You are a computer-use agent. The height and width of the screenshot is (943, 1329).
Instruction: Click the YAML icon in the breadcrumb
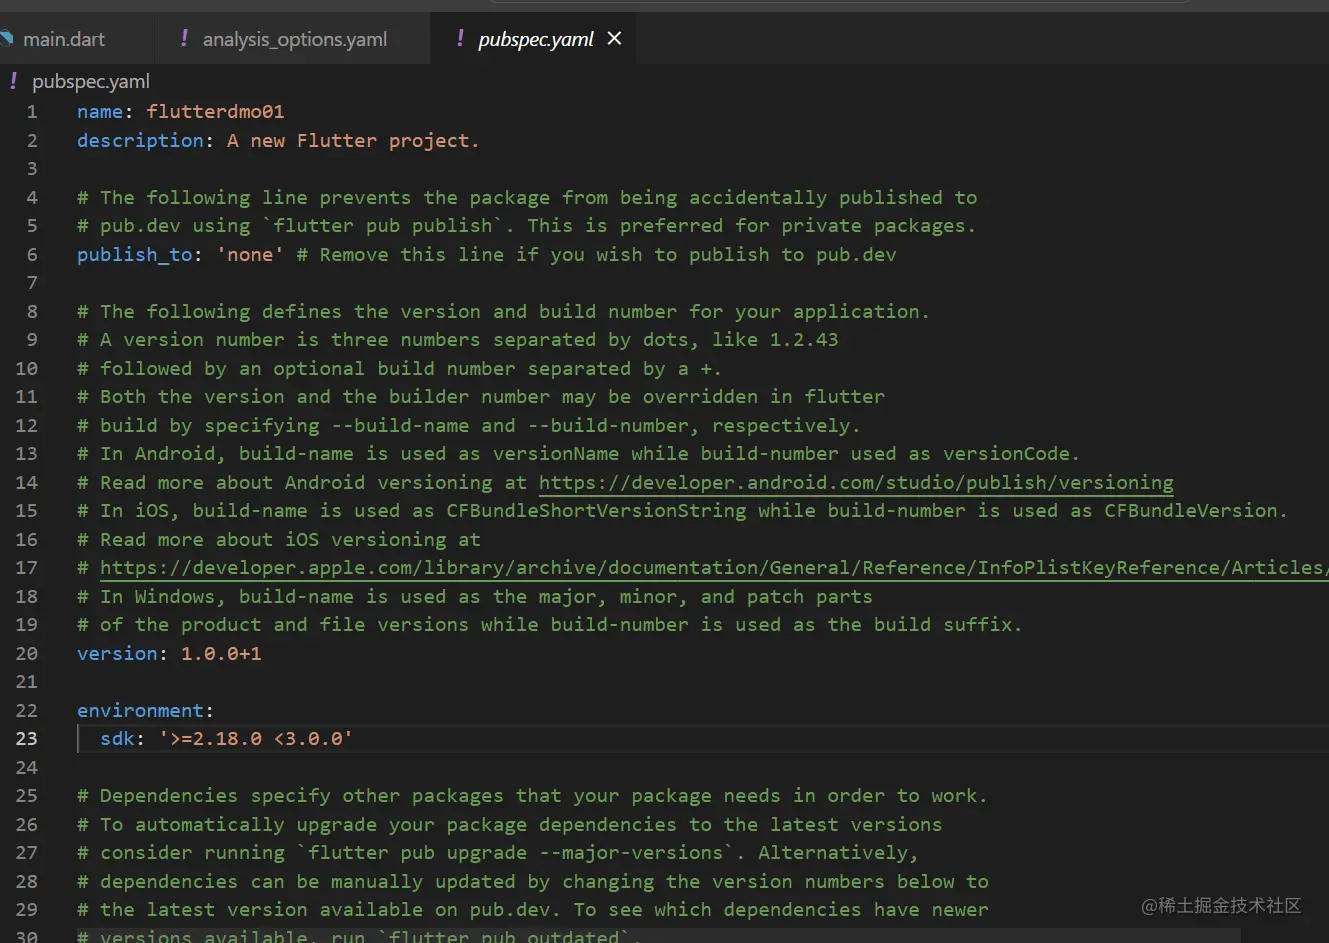pos(13,80)
